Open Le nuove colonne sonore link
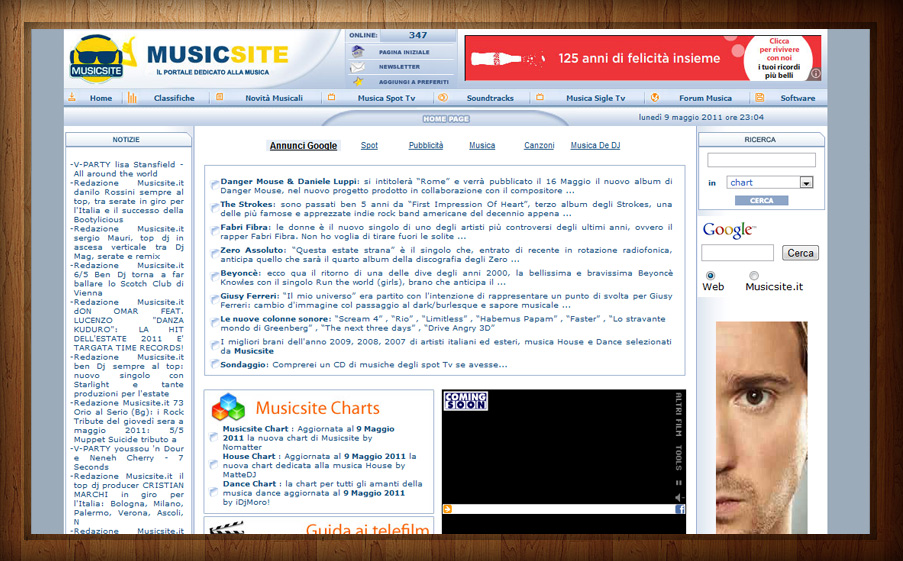 click(x=276, y=319)
